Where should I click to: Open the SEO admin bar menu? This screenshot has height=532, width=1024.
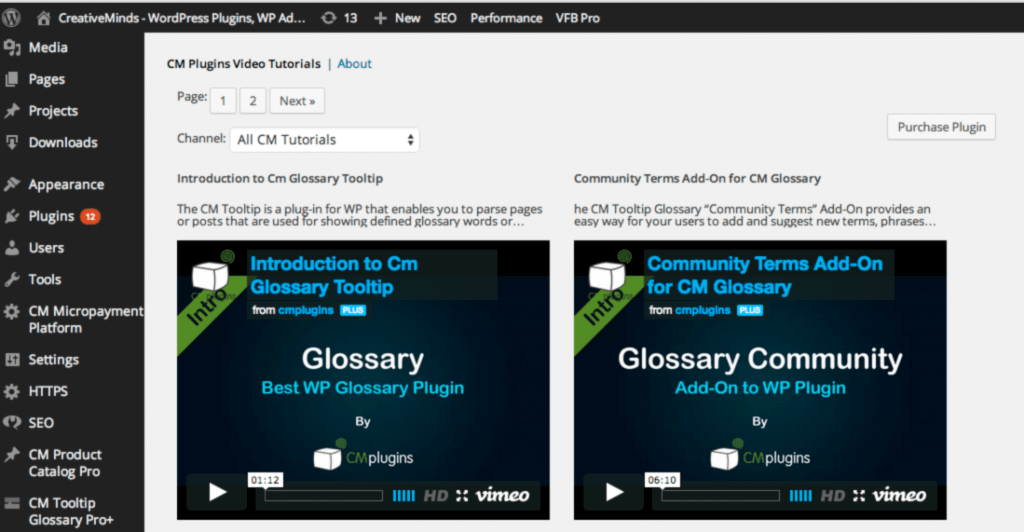445,18
